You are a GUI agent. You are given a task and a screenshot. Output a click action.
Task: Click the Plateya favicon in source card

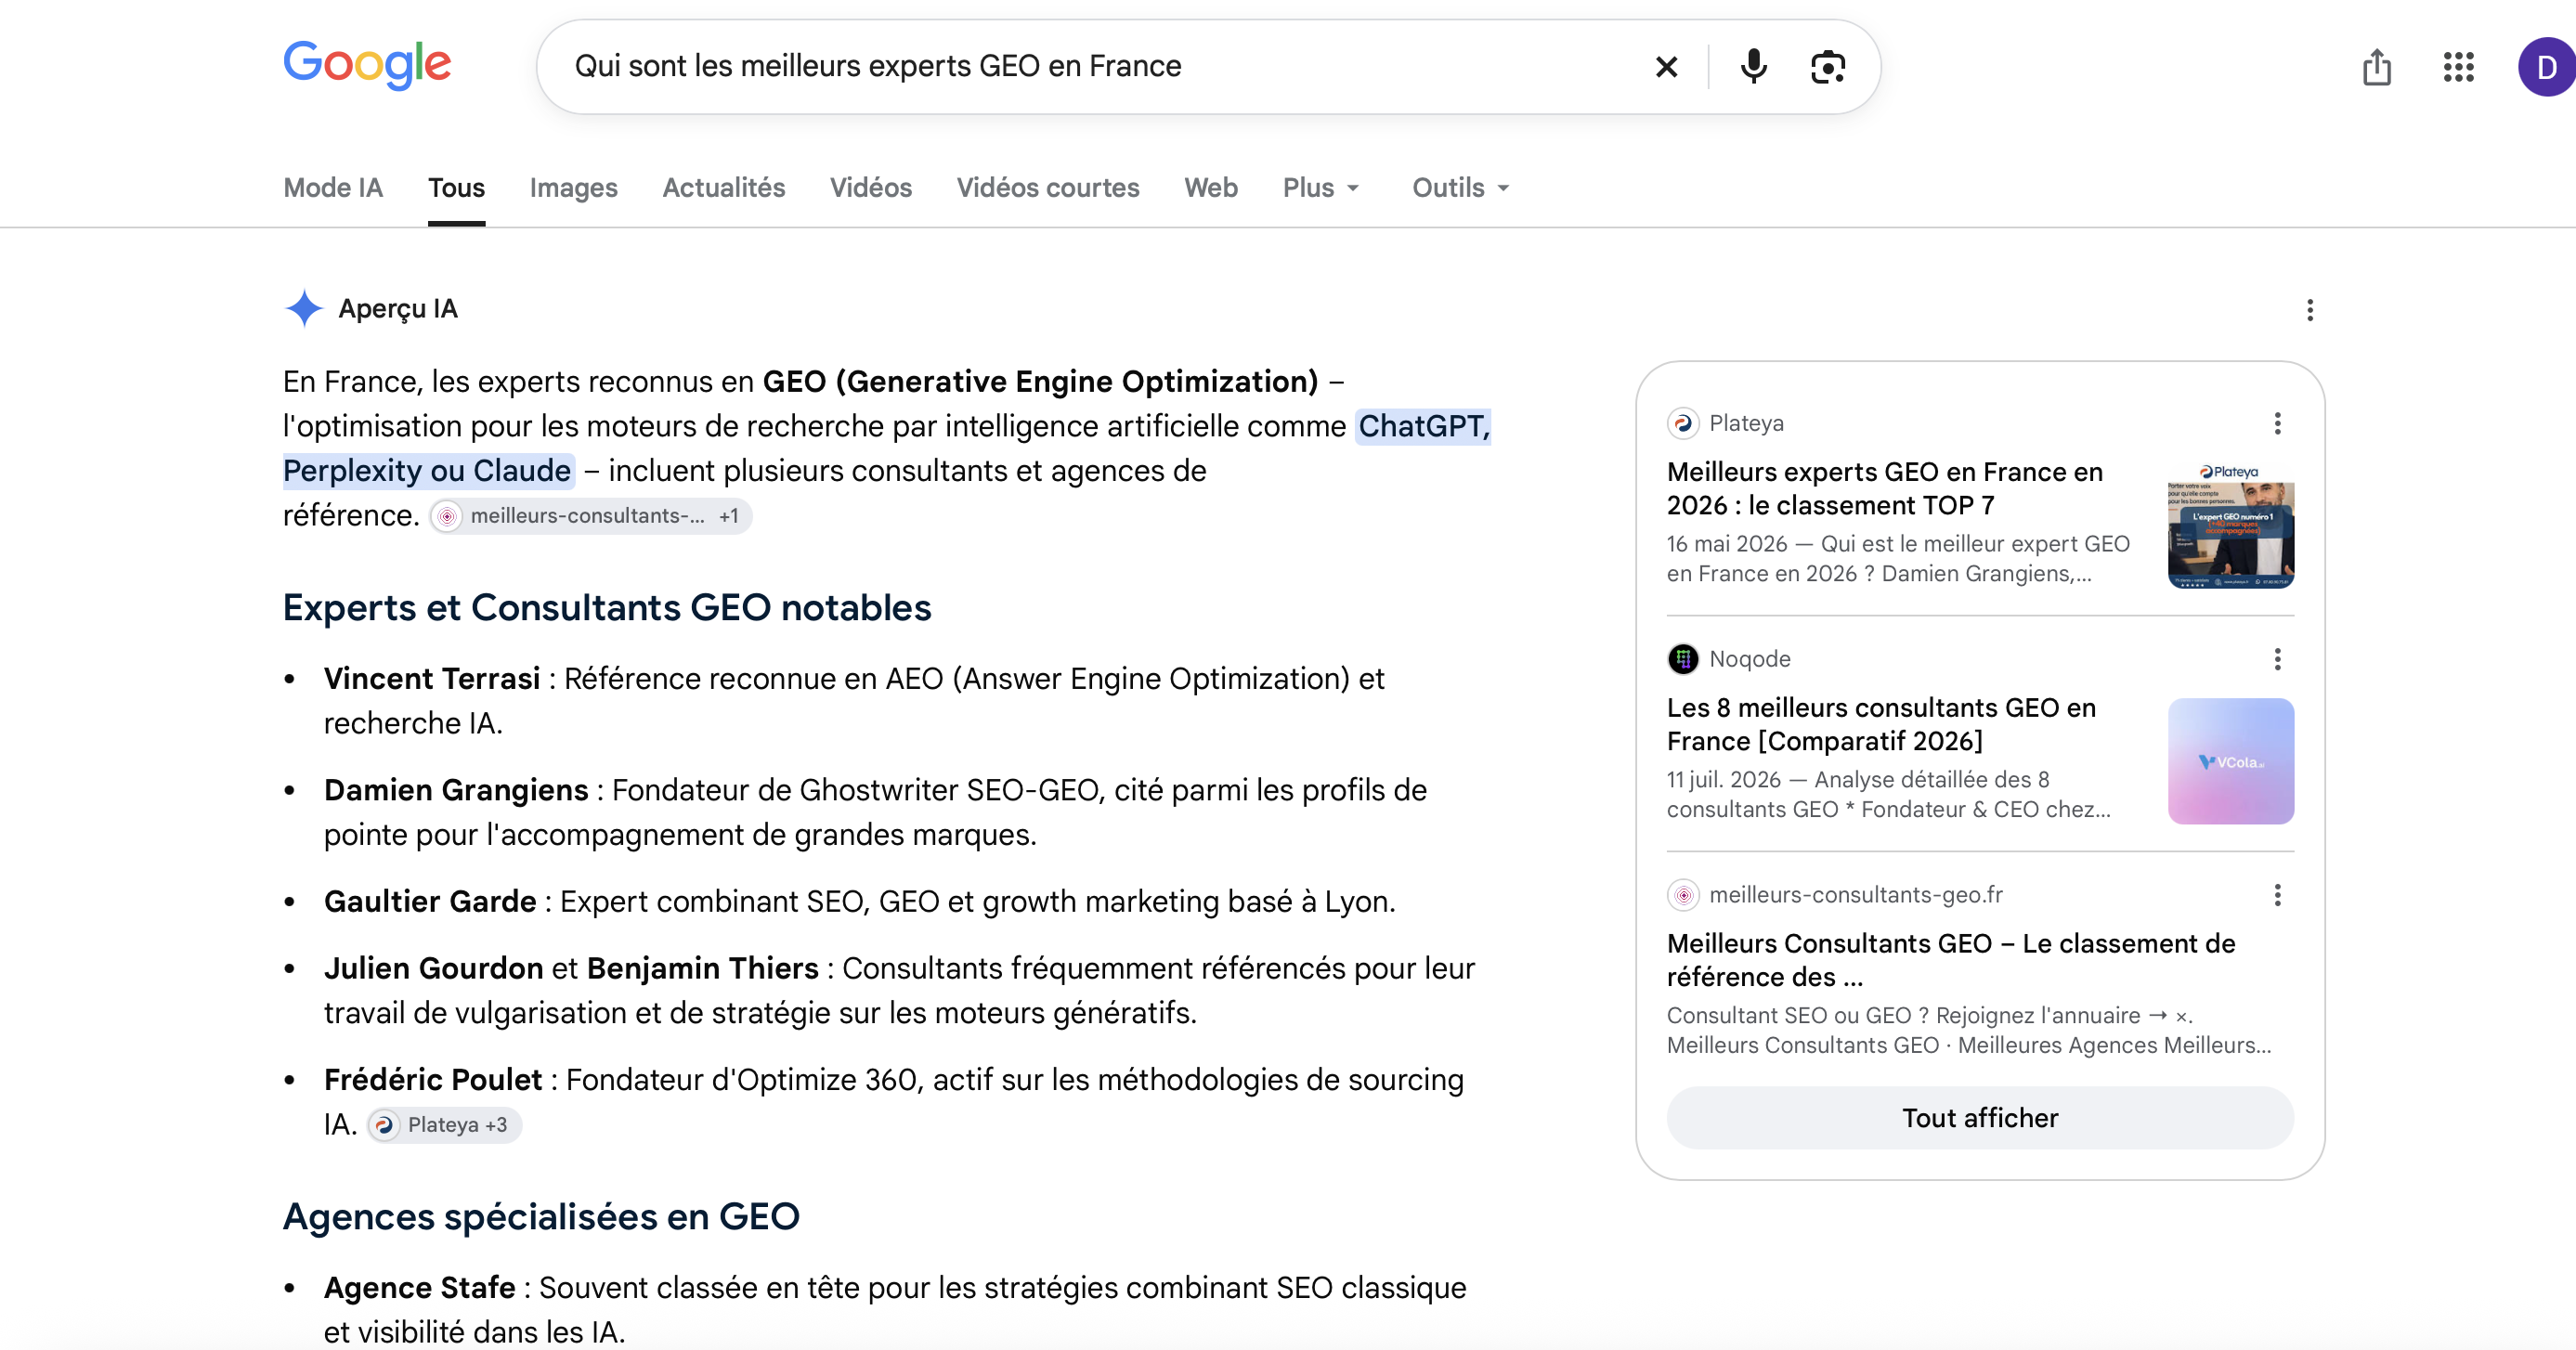pyautogui.click(x=1683, y=423)
